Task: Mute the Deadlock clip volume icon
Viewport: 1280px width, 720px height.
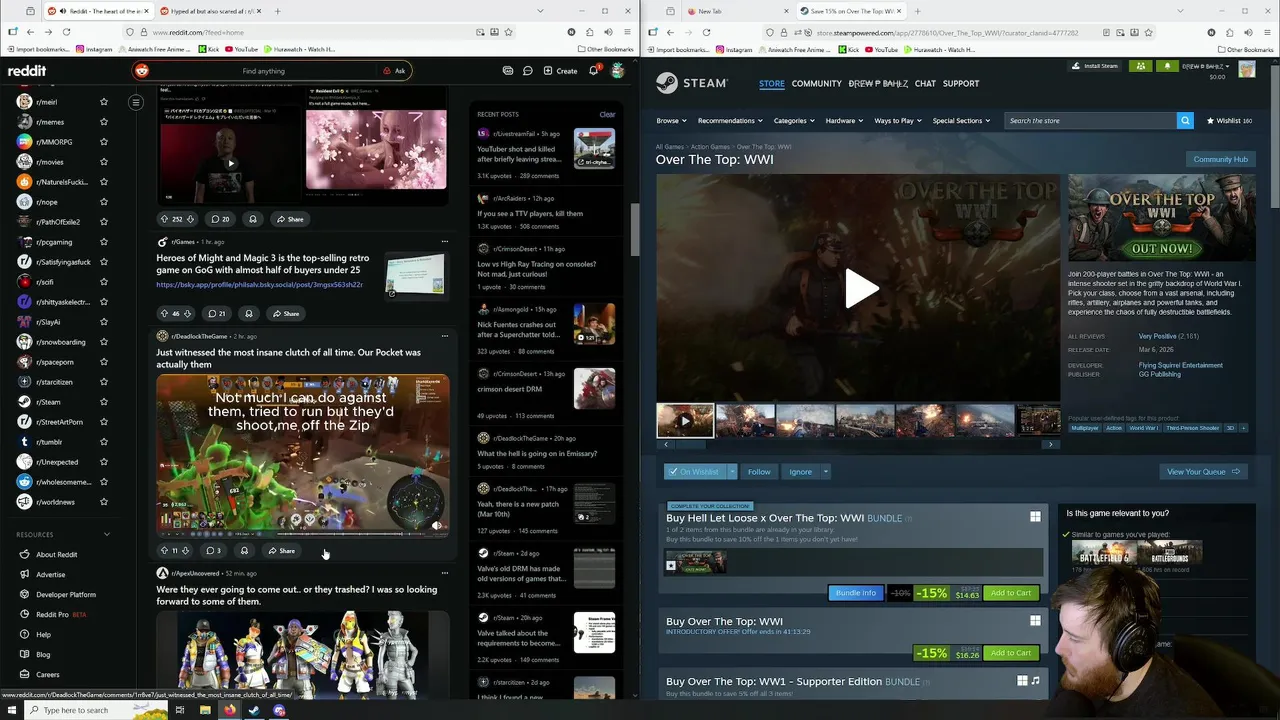Action: click(x=436, y=525)
